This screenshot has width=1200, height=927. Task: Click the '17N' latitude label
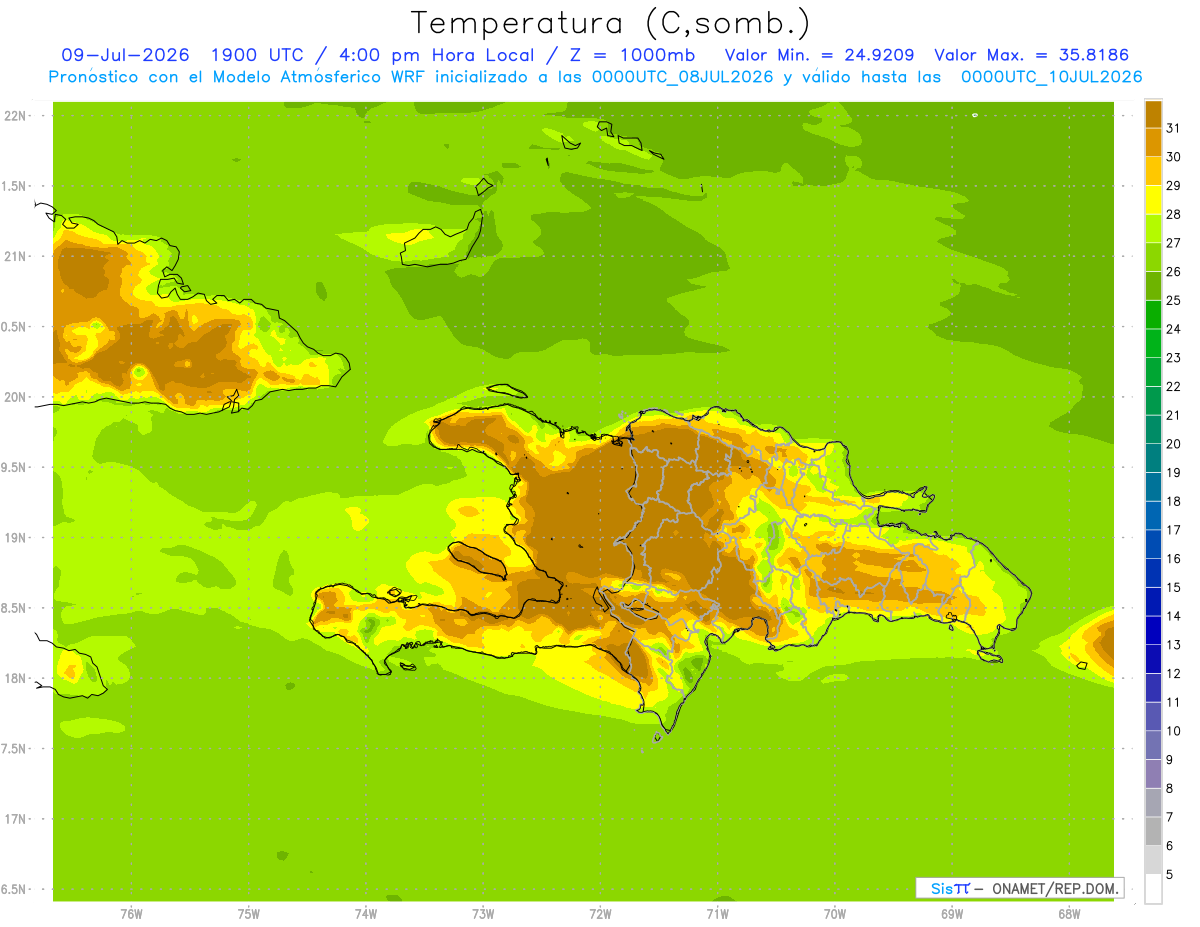pyautogui.click(x=17, y=820)
